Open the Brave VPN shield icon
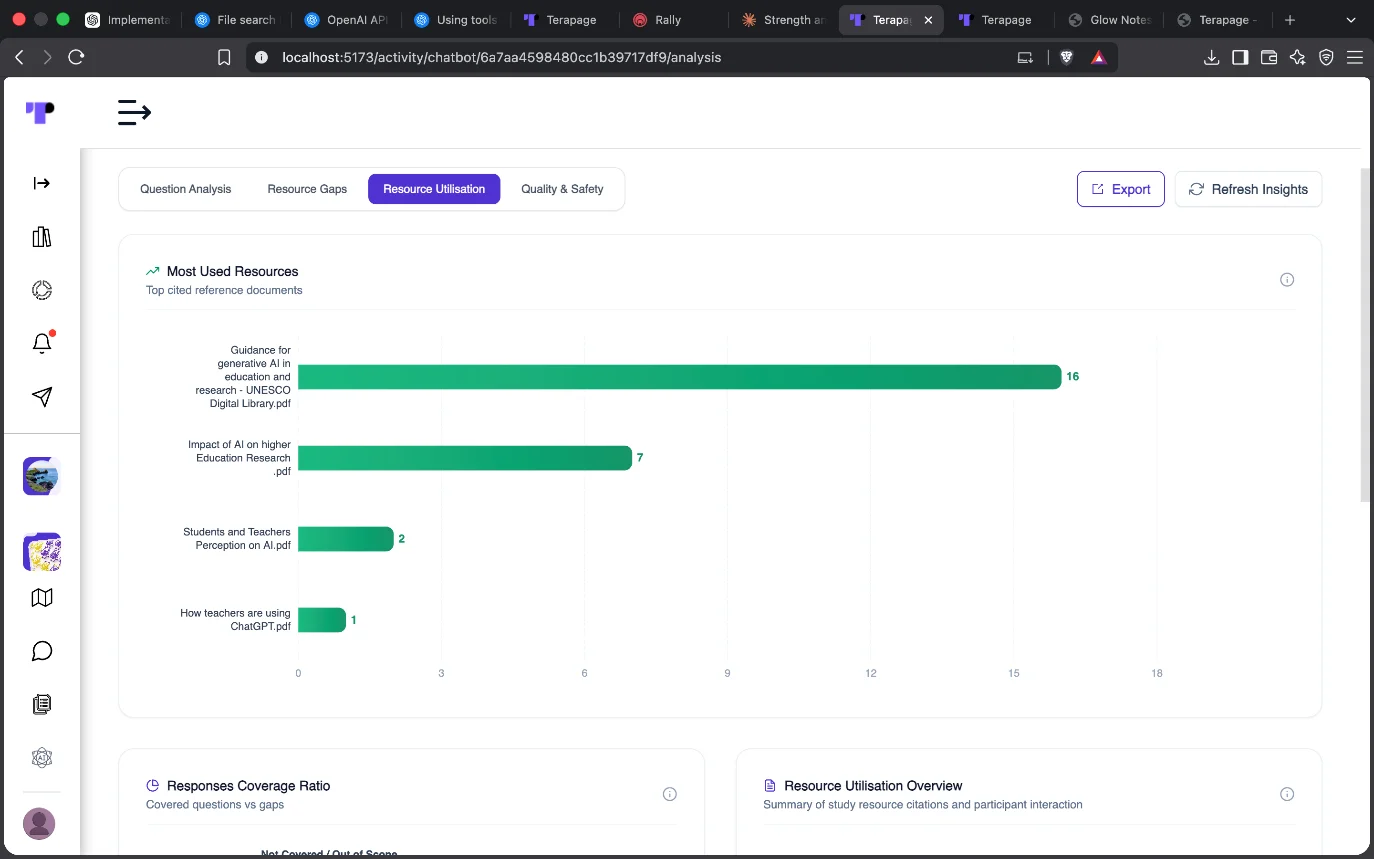Viewport: 1374px width, 859px height. tap(1327, 57)
